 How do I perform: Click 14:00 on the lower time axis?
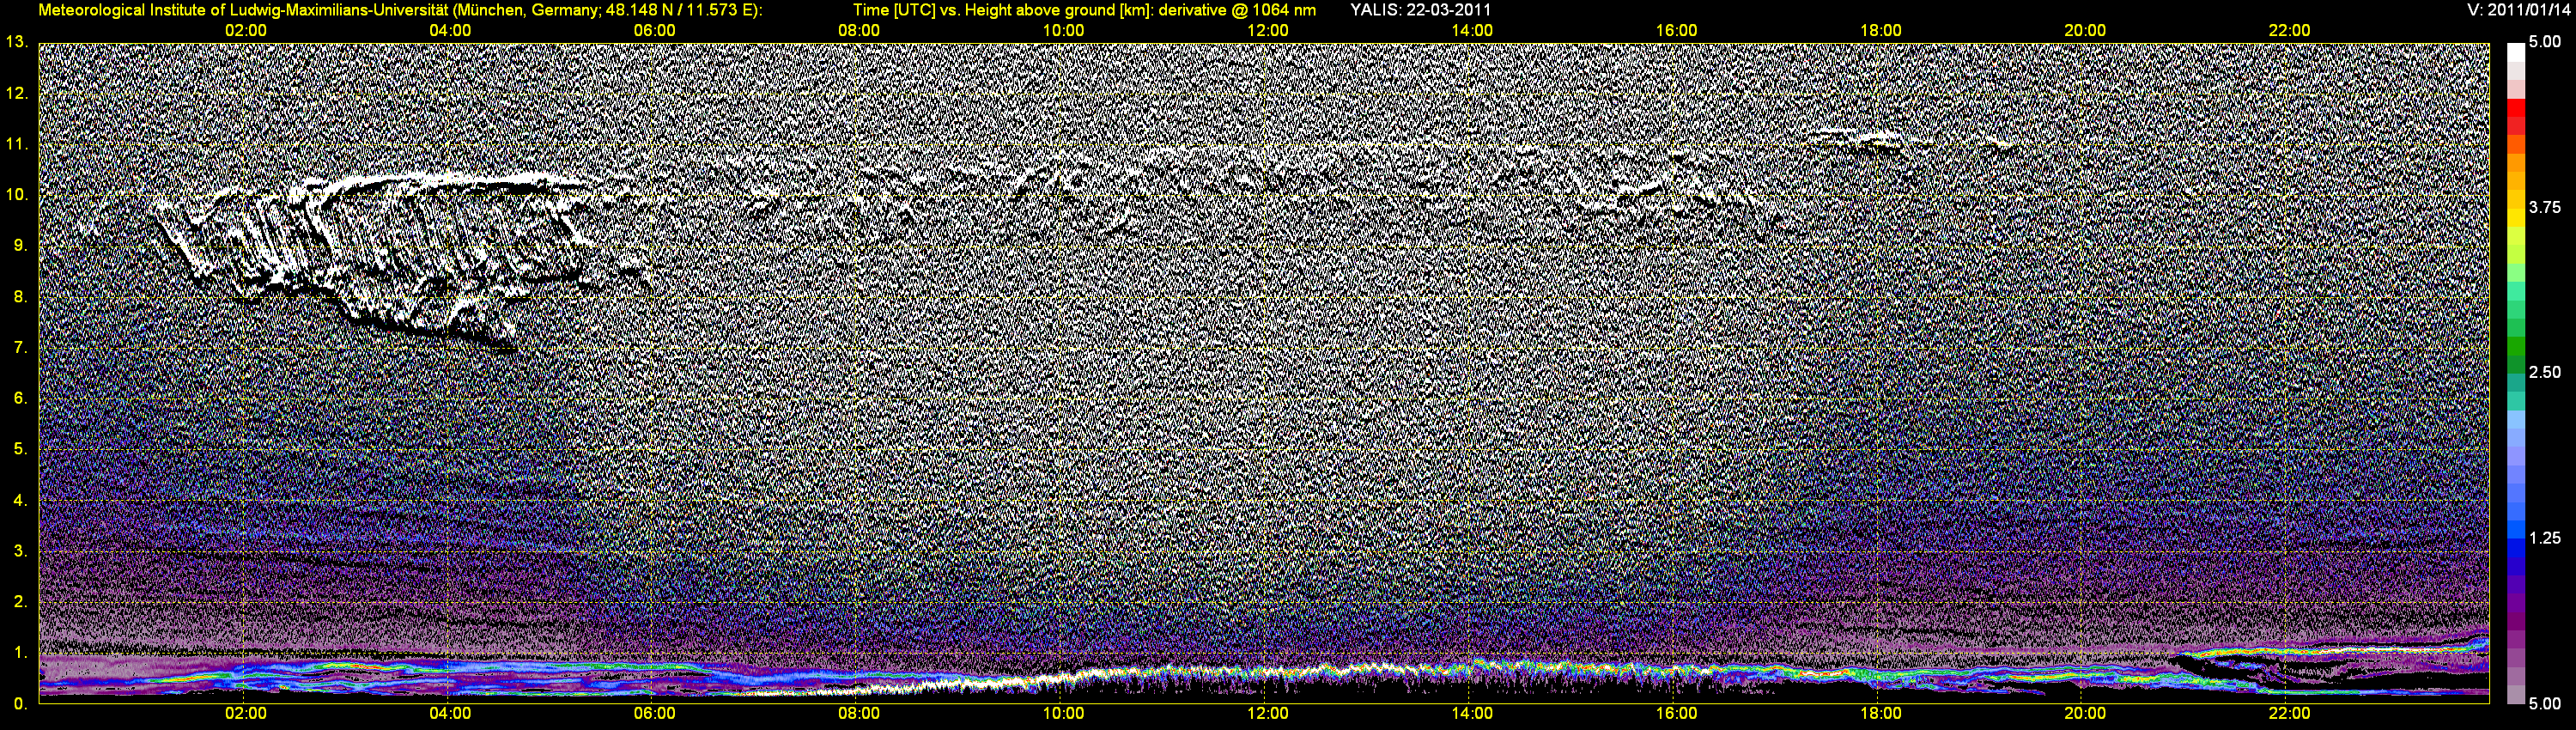coord(1472,713)
